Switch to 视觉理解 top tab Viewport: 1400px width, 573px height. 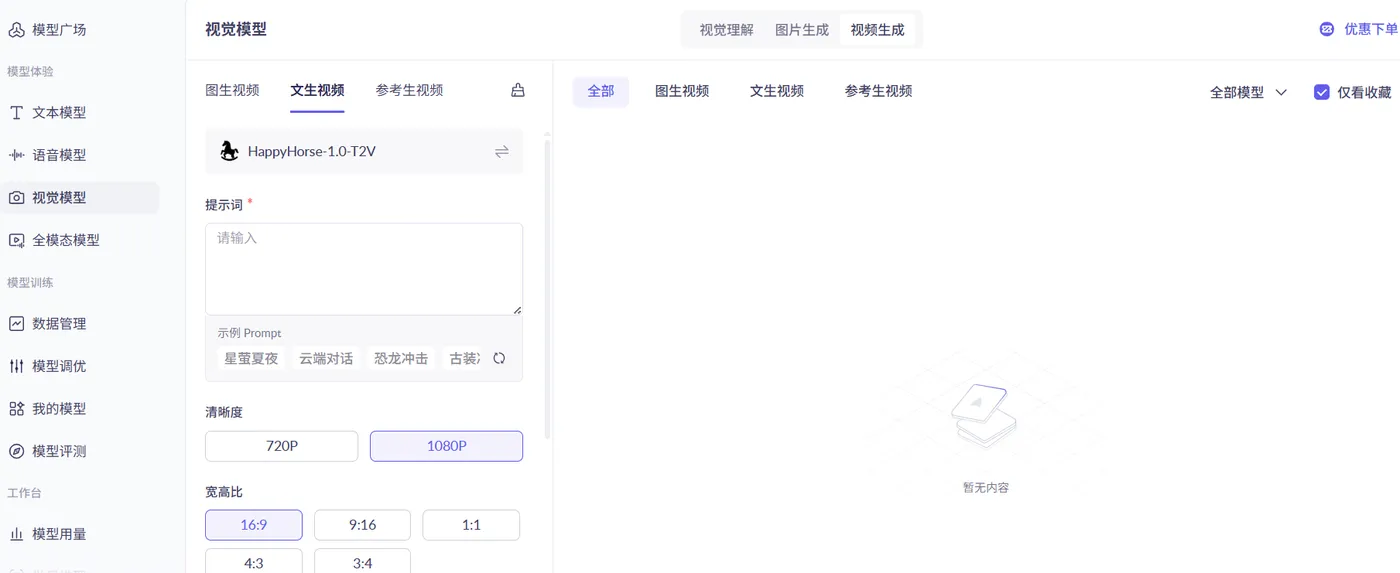point(727,30)
